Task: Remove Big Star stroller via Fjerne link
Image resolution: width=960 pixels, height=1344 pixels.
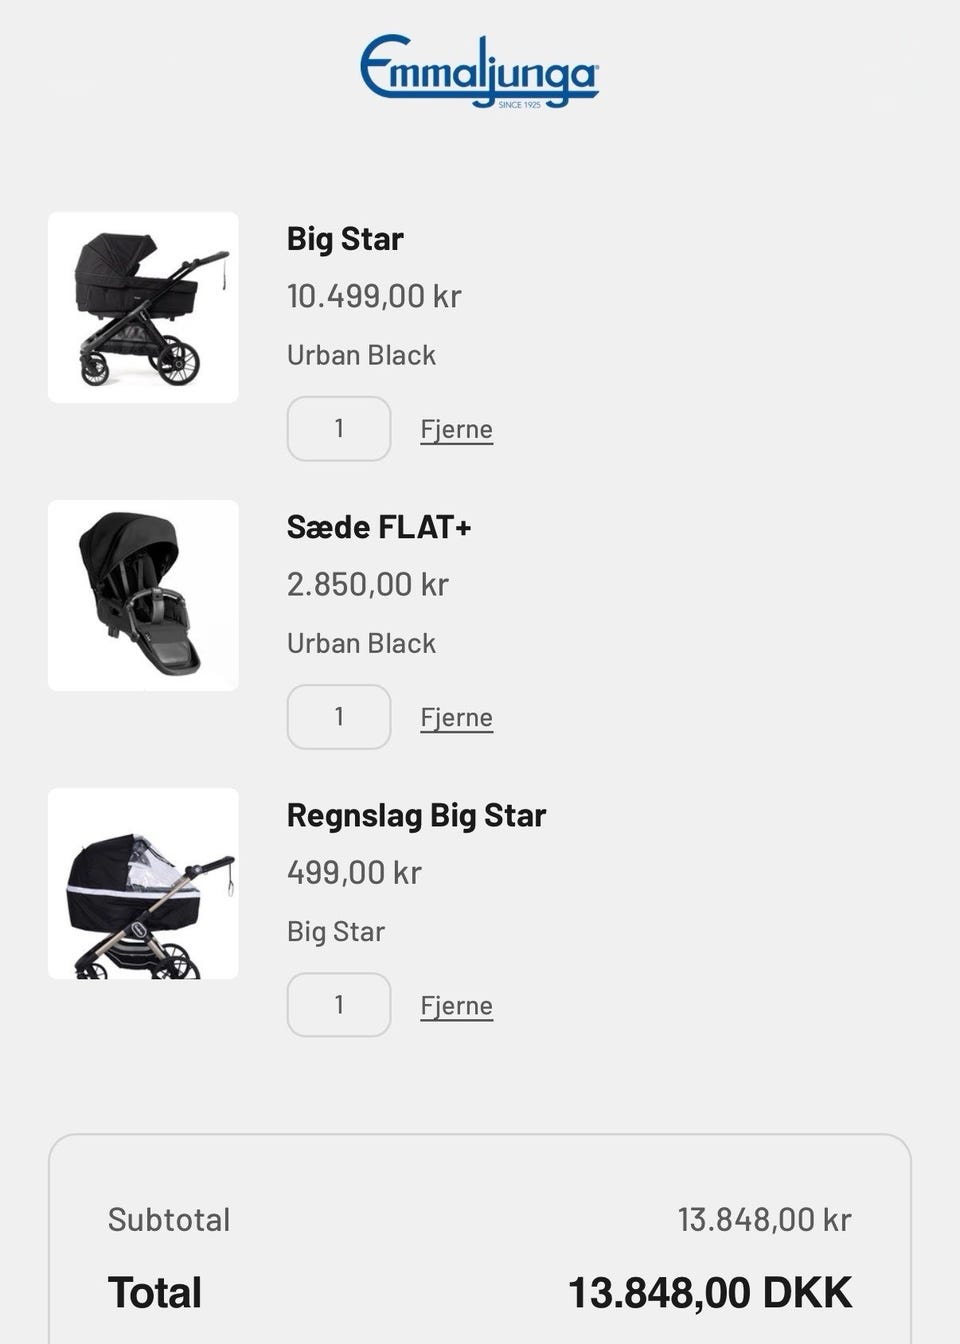Action: pyautogui.click(x=456, y=429)
